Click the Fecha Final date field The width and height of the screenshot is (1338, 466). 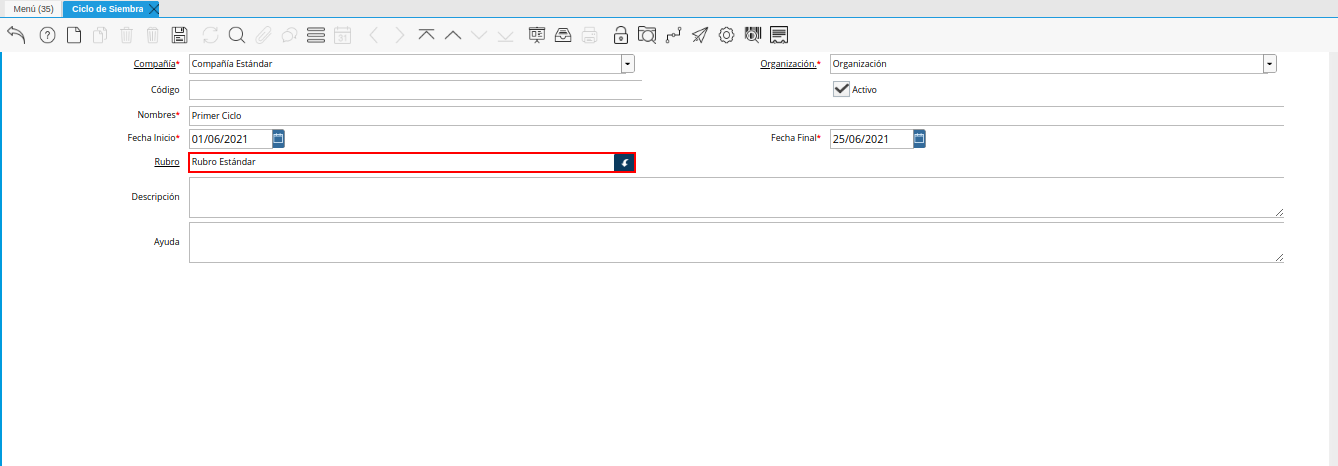(871, 139)
